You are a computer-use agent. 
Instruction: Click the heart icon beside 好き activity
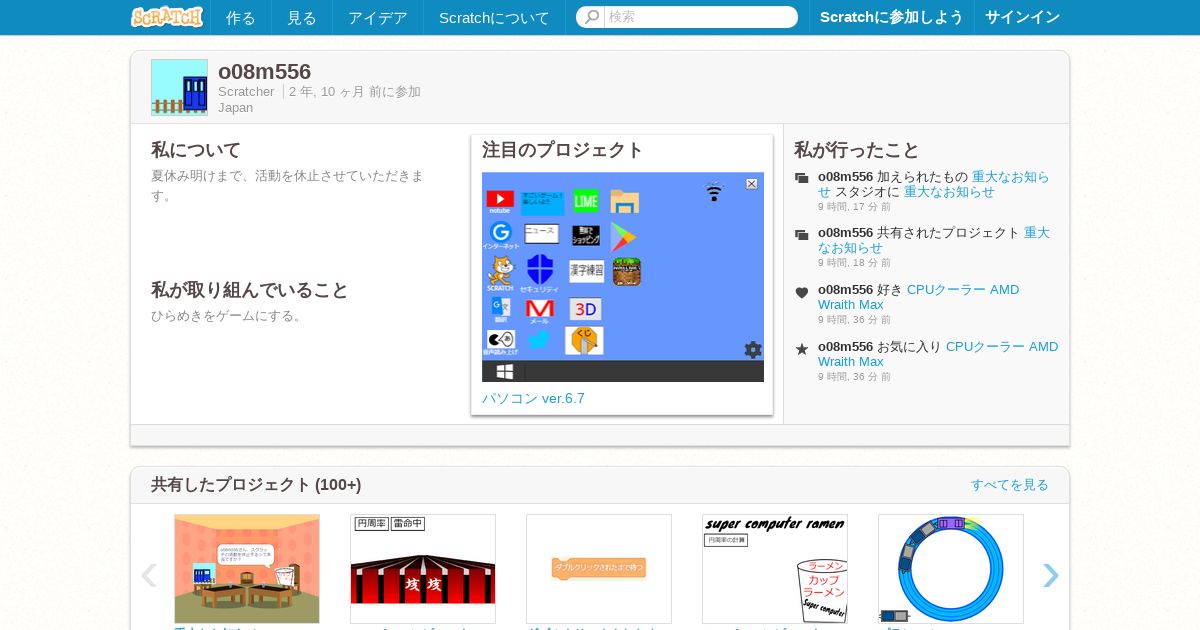802,292
